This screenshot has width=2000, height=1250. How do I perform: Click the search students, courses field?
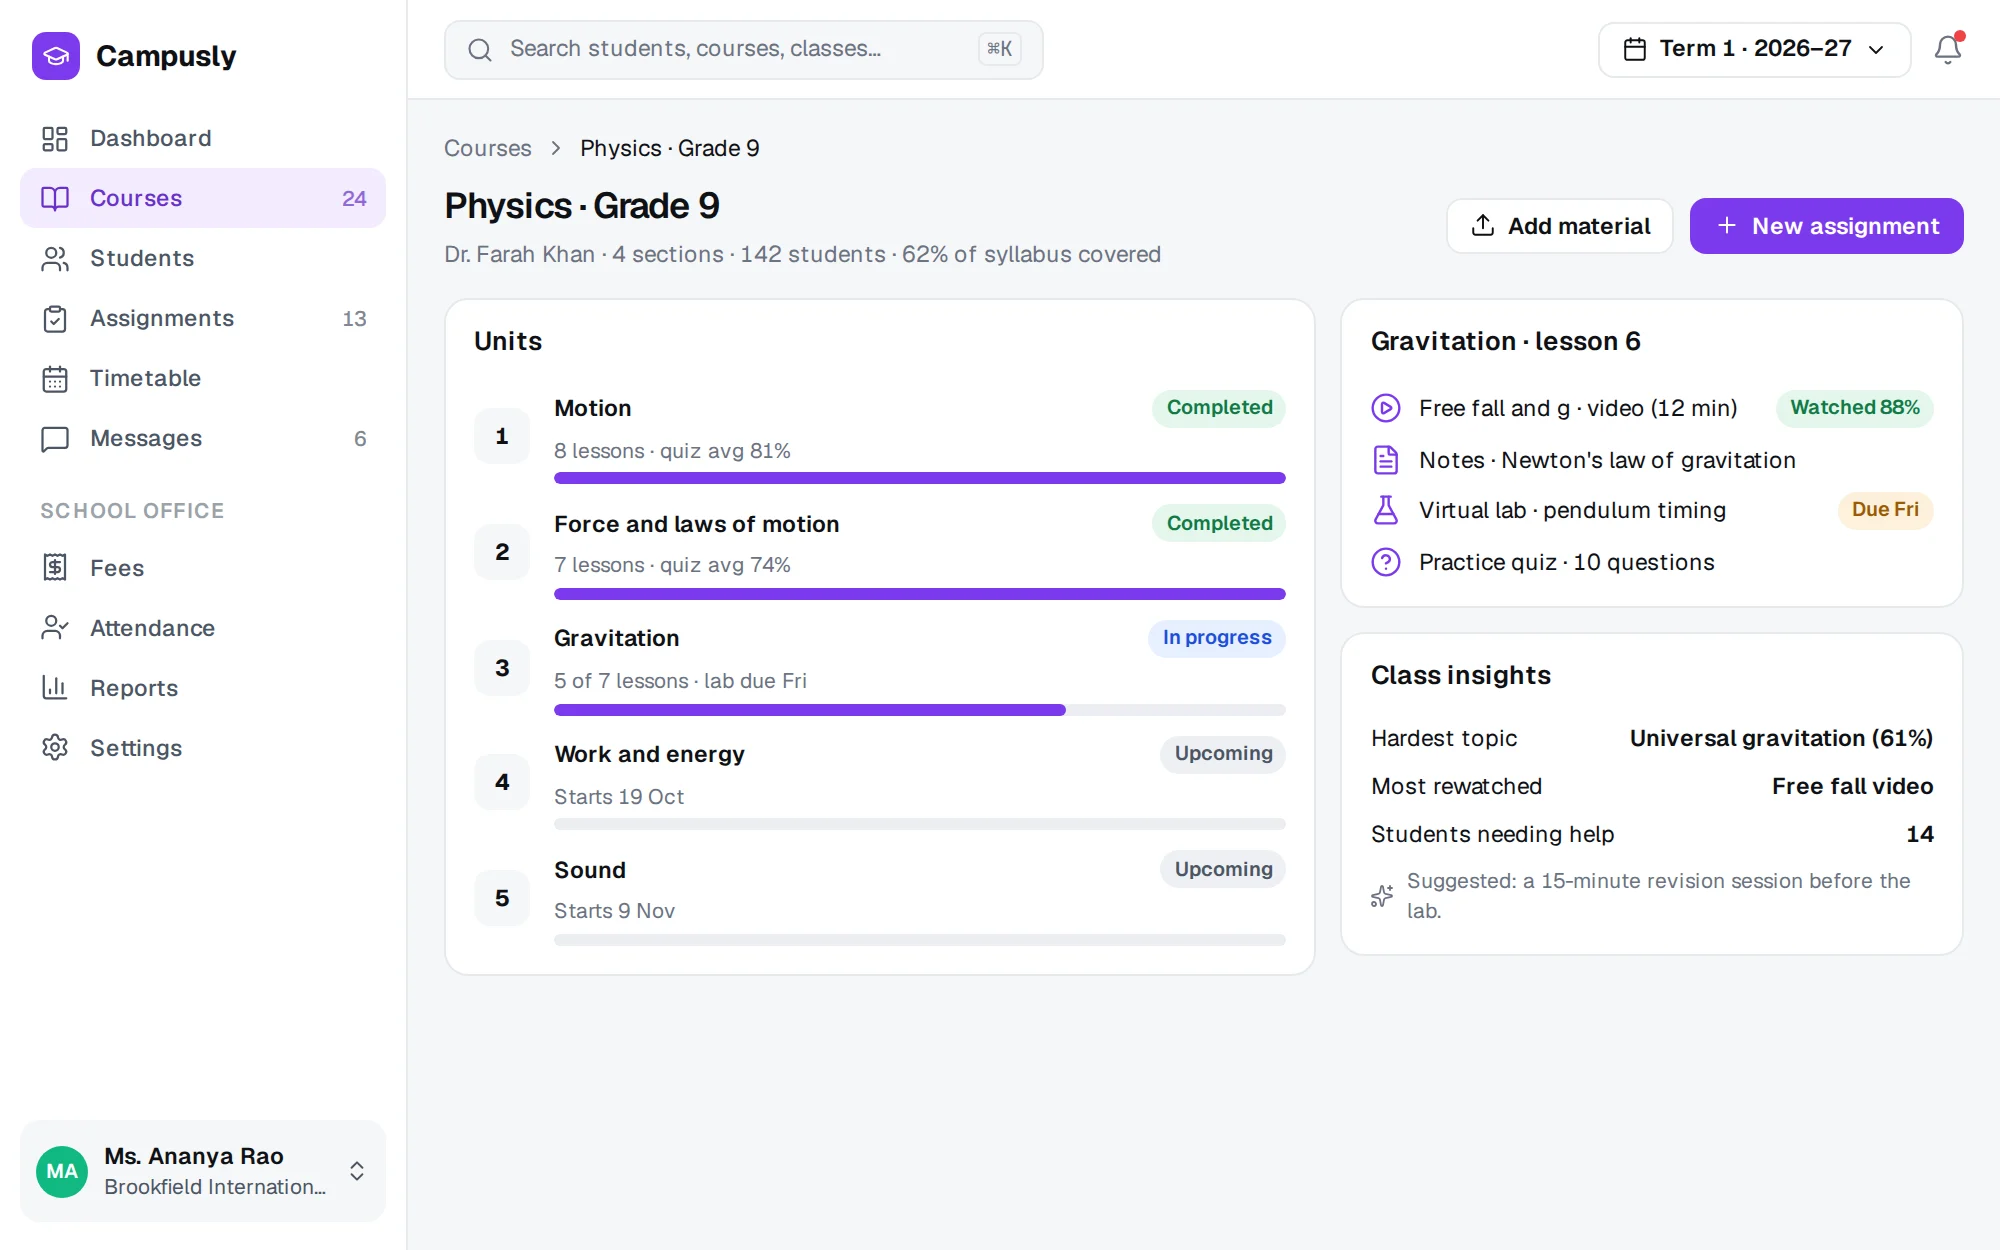coord(743,49)
